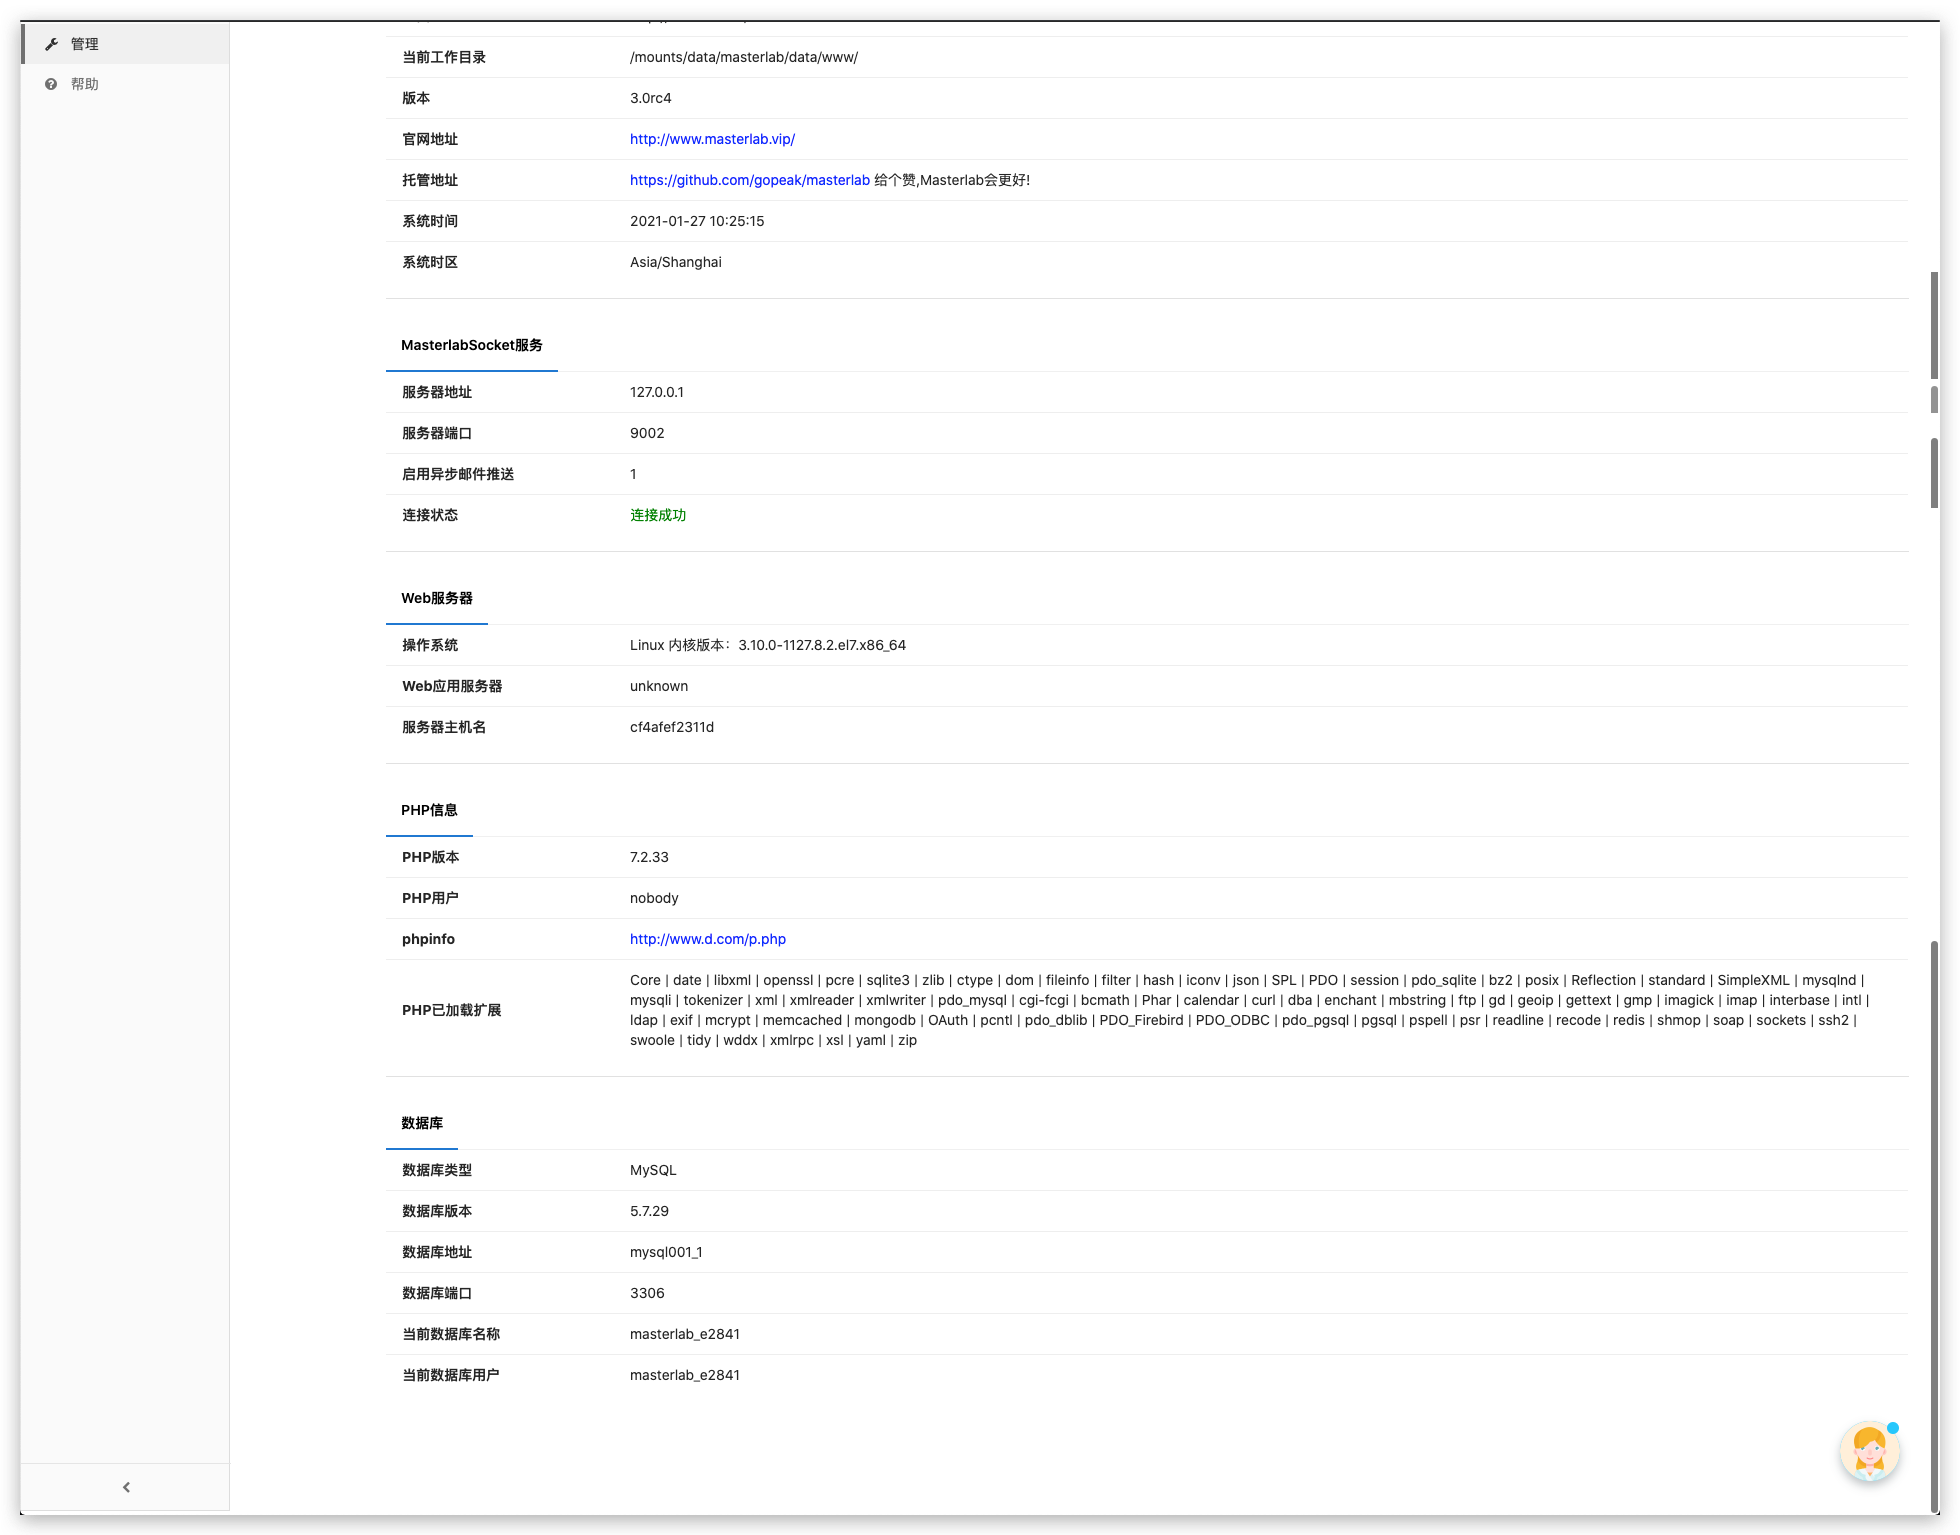Click the PHP版本 value 7.2.33
Screen dimensions: 1960x1535
click(x=648, y=856)
